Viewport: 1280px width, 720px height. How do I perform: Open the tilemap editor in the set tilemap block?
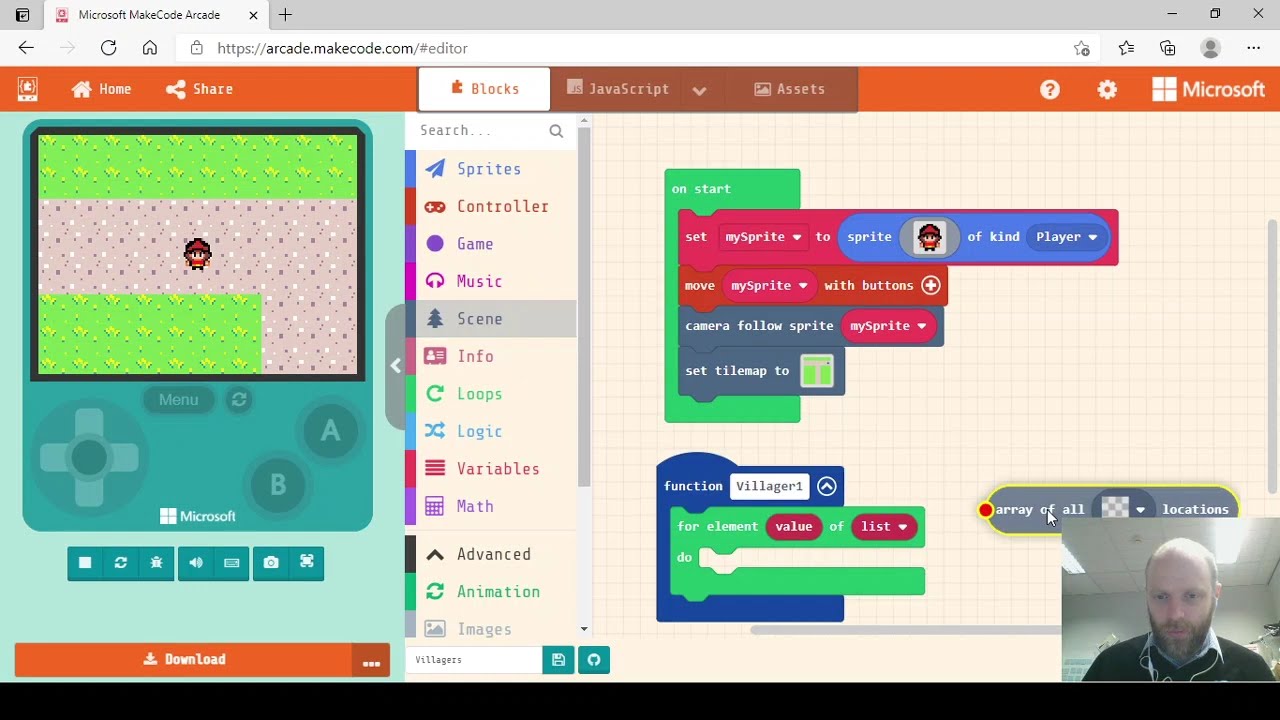817,371
